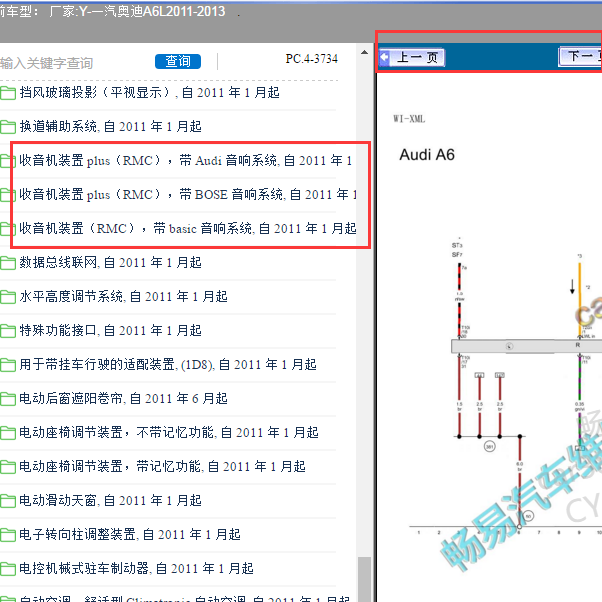The width and height of the screenshot is (602, 602).
Task: Open folder icon for 用于带挂车行驶的适配装置 entry
Action: (x=8, y=365)
